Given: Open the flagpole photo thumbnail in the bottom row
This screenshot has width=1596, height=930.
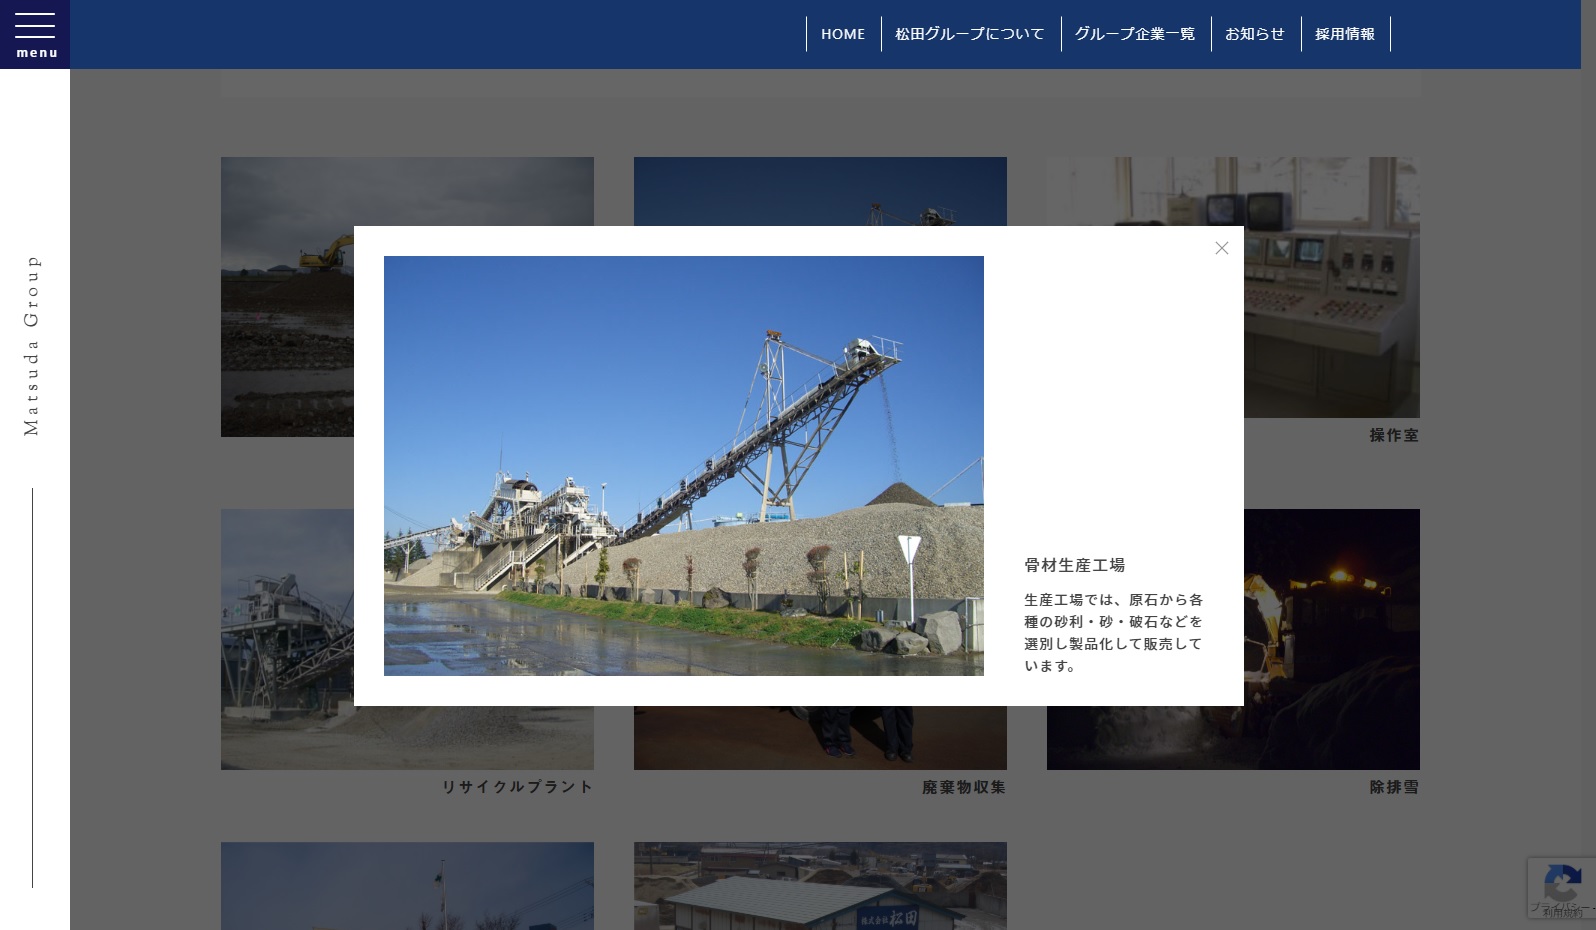Looking at the screenshot, I should pos(407,886).
